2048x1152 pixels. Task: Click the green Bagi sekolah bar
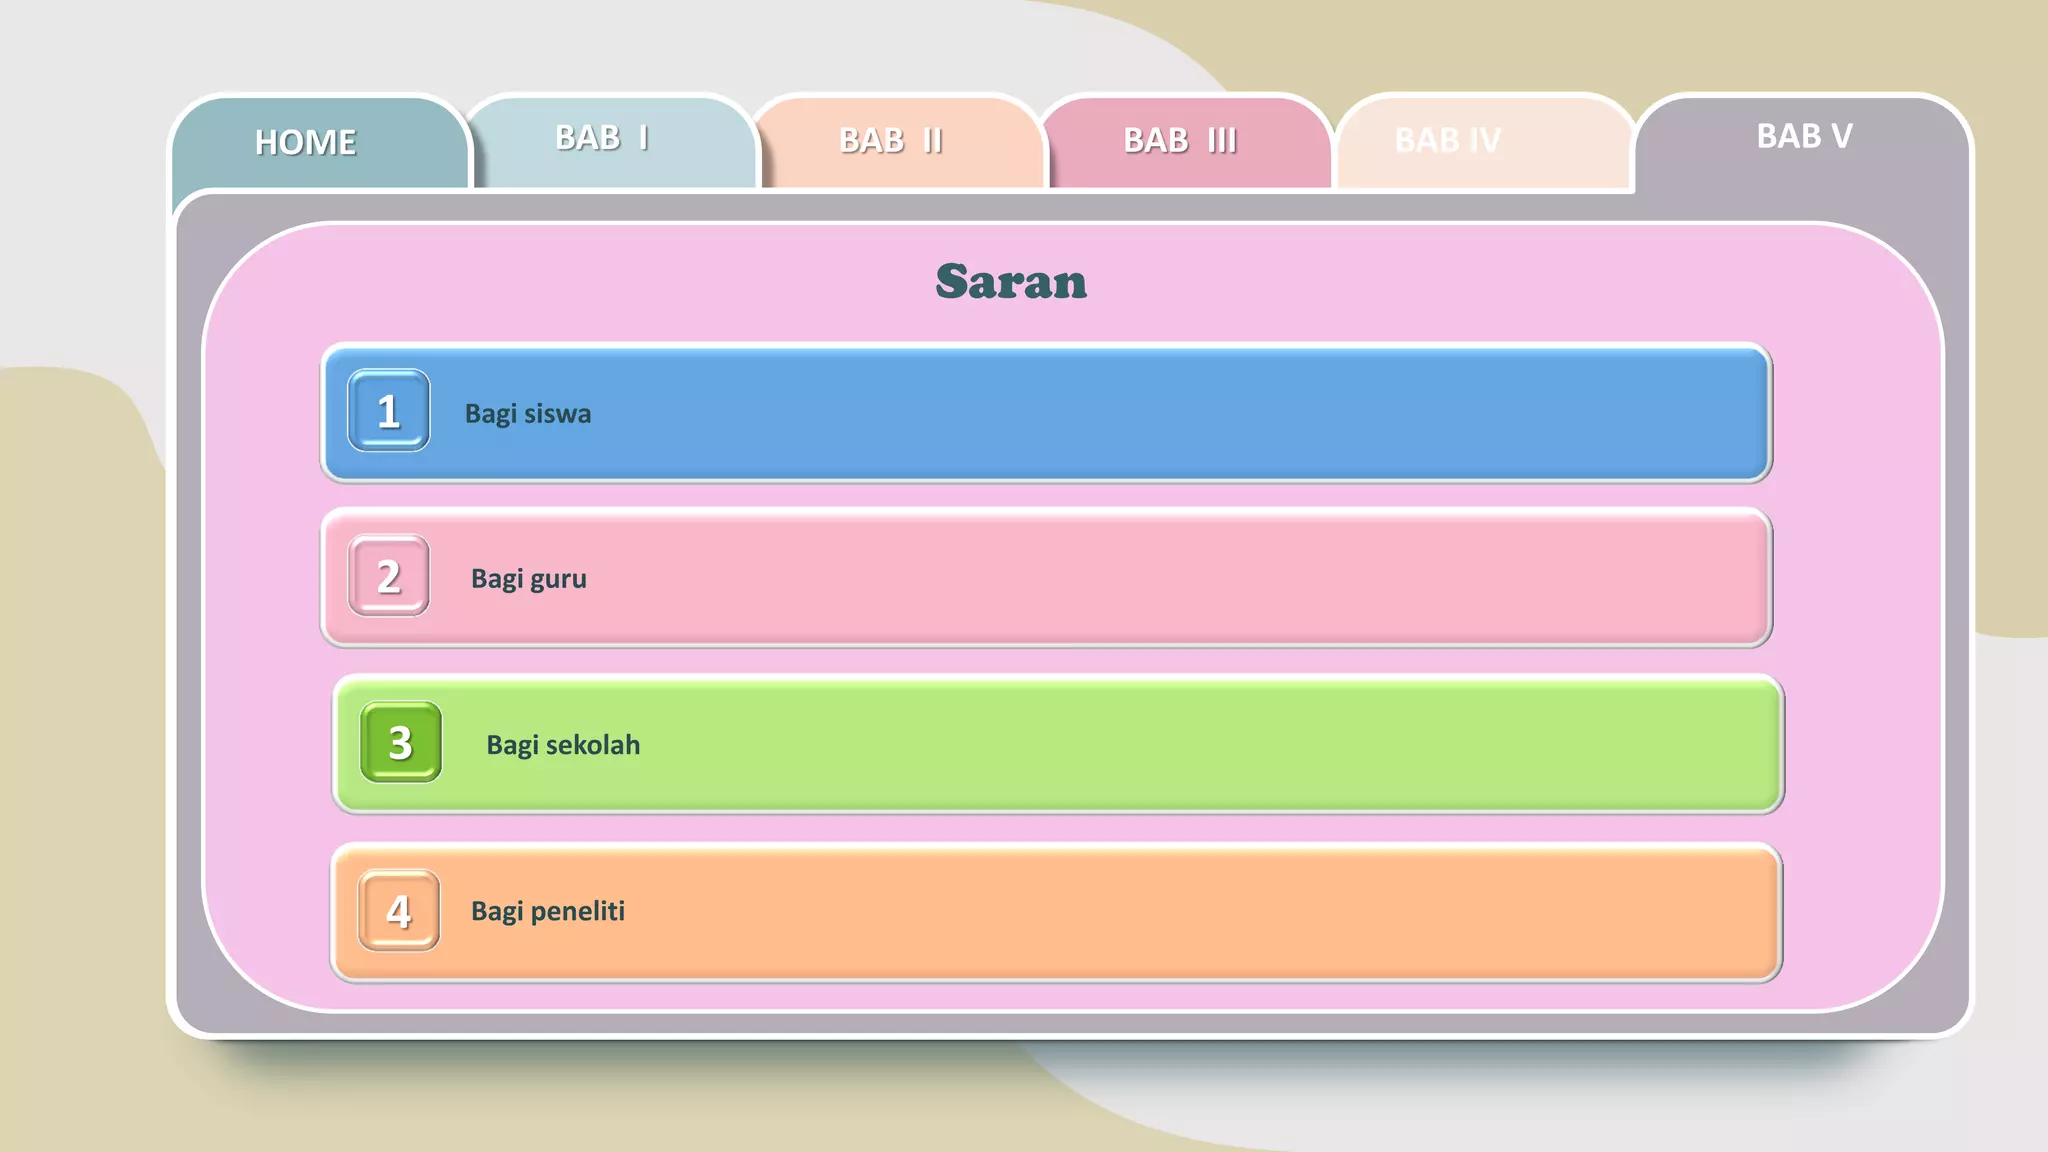click(1150, 745)
